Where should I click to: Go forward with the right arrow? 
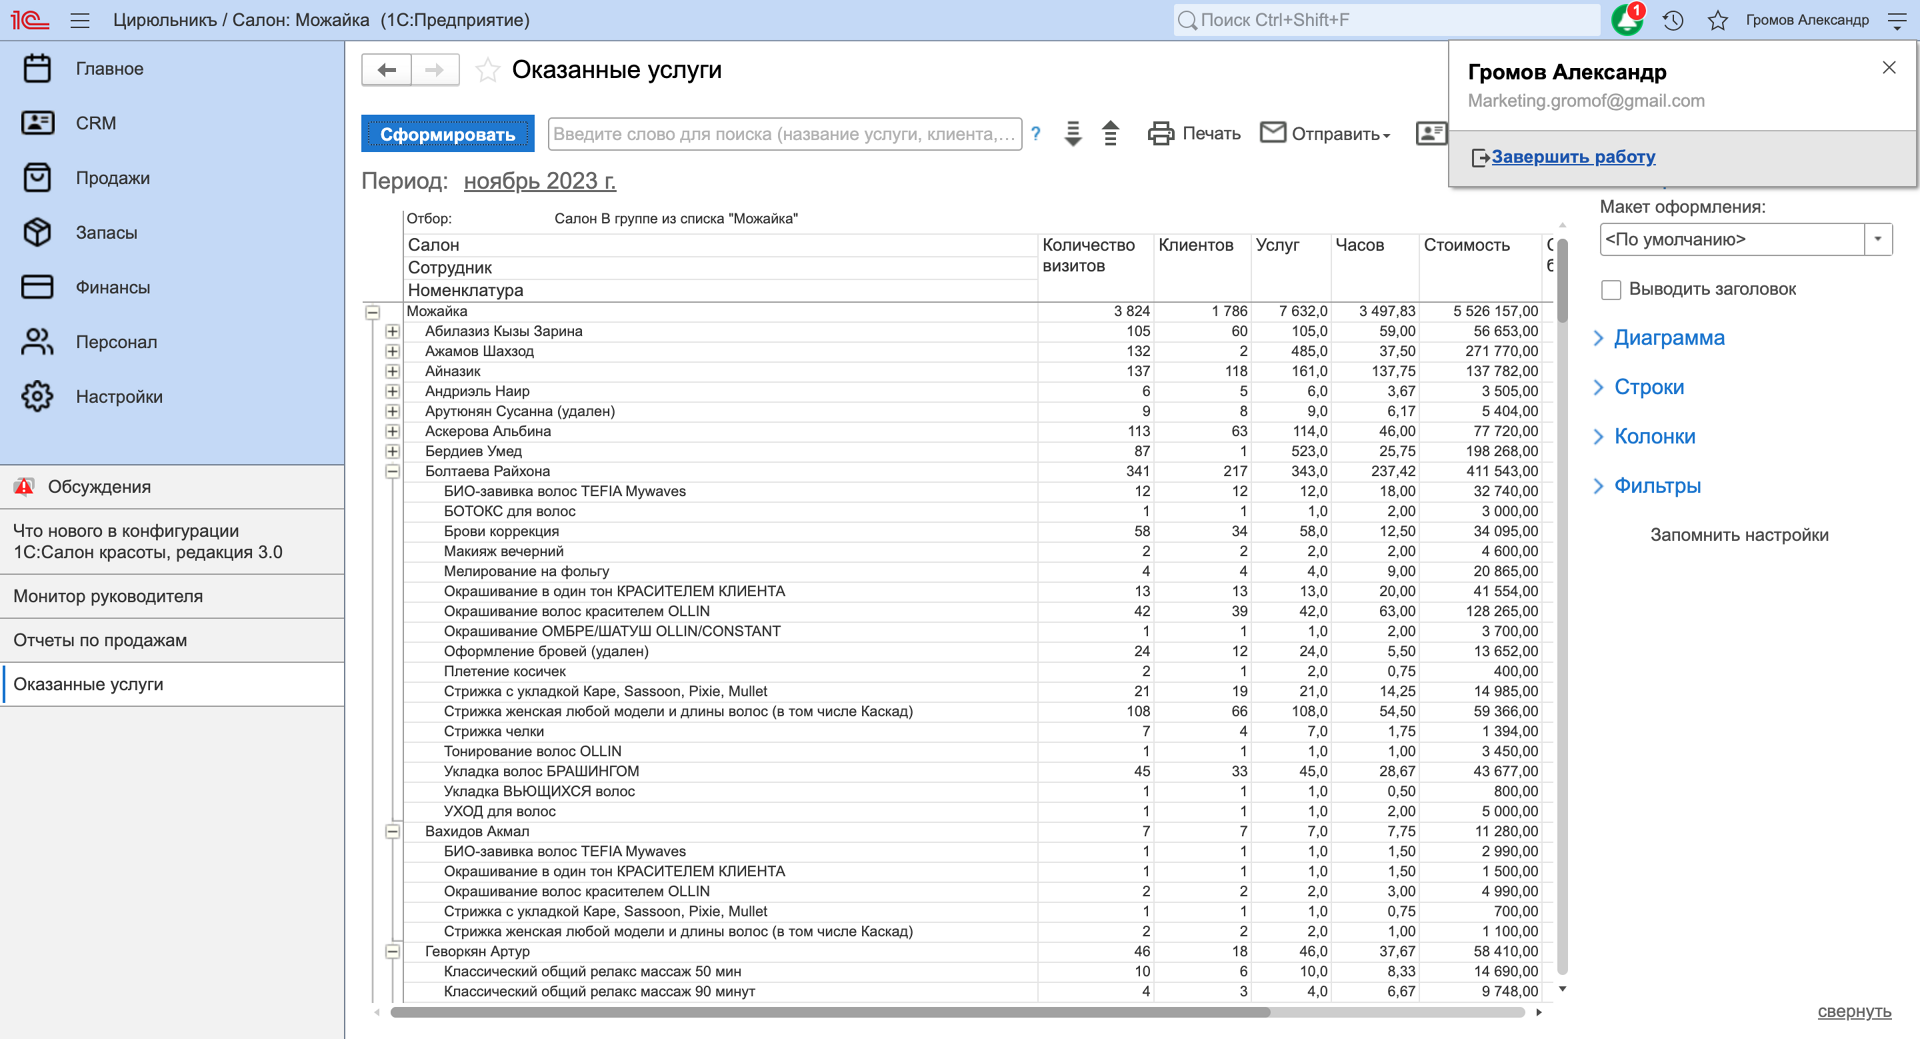point(435,69)
